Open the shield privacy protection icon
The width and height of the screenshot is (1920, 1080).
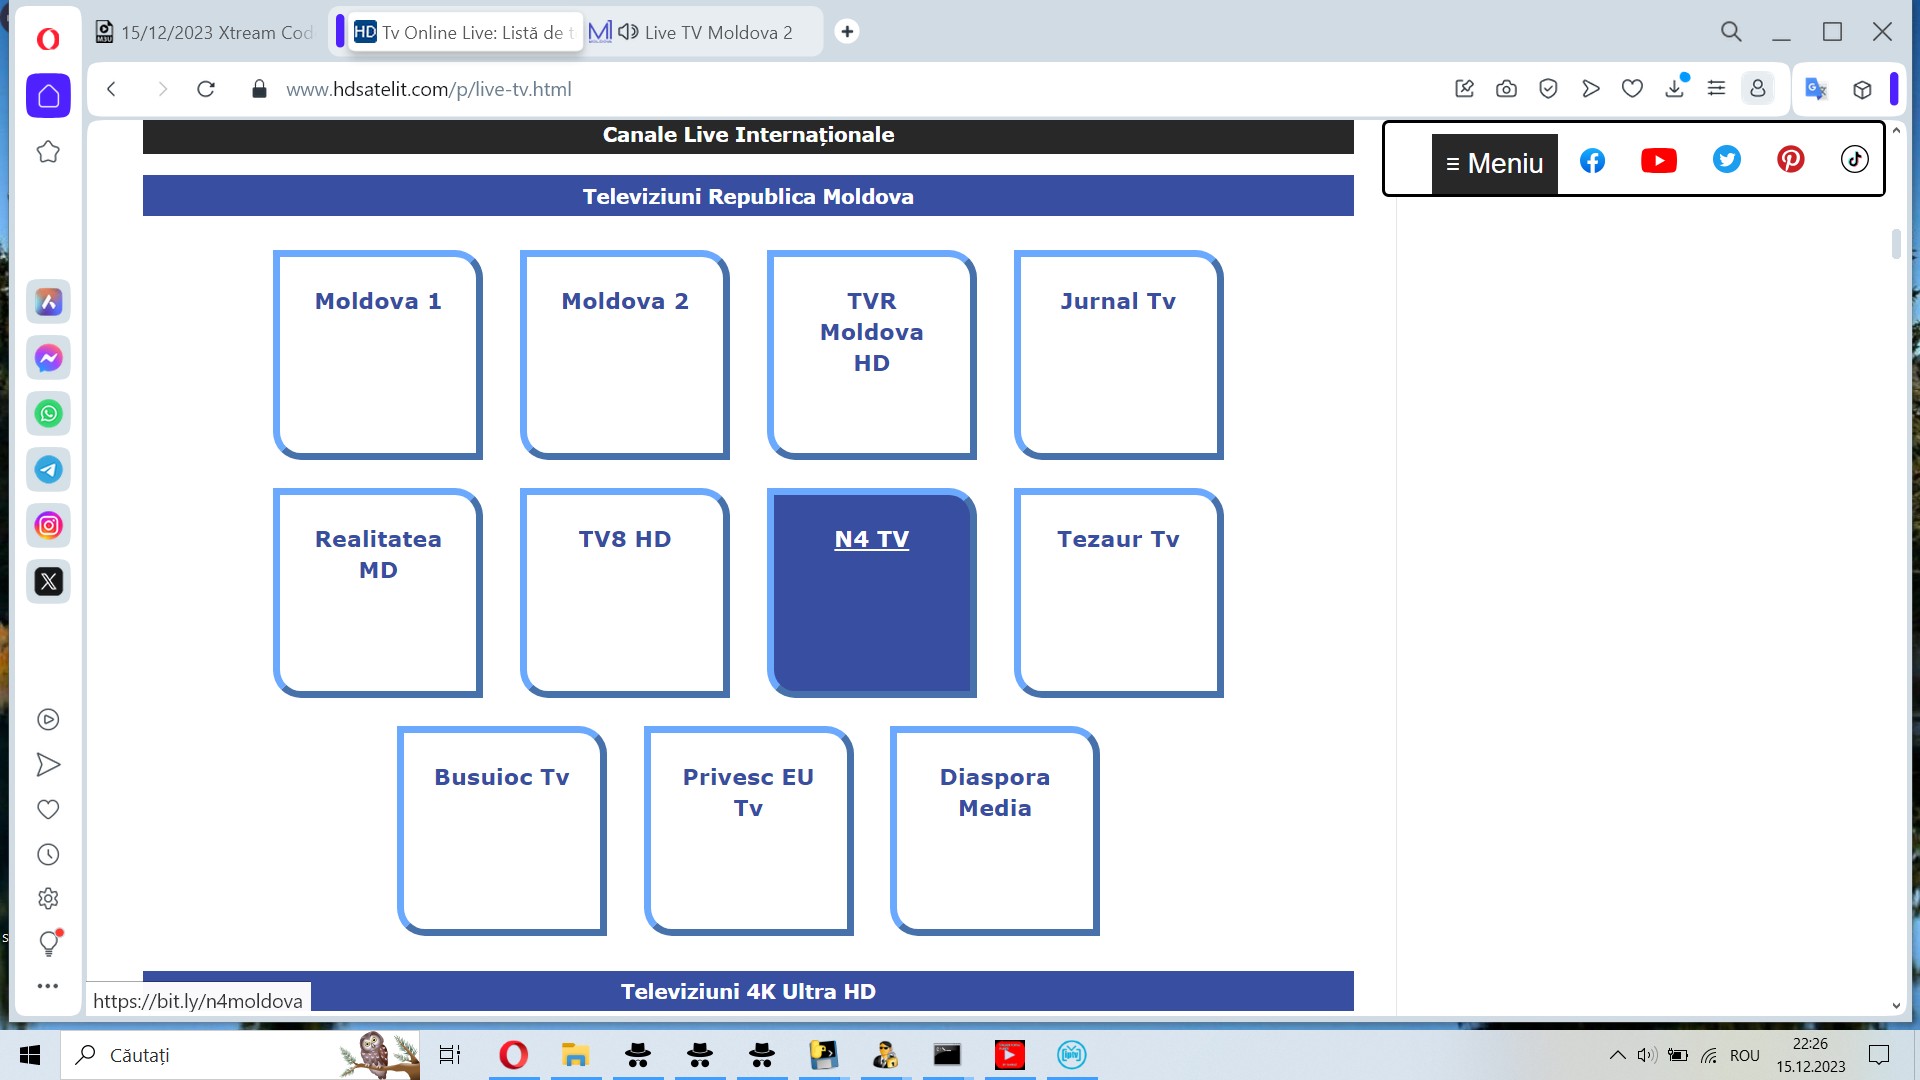[1548, 89]
